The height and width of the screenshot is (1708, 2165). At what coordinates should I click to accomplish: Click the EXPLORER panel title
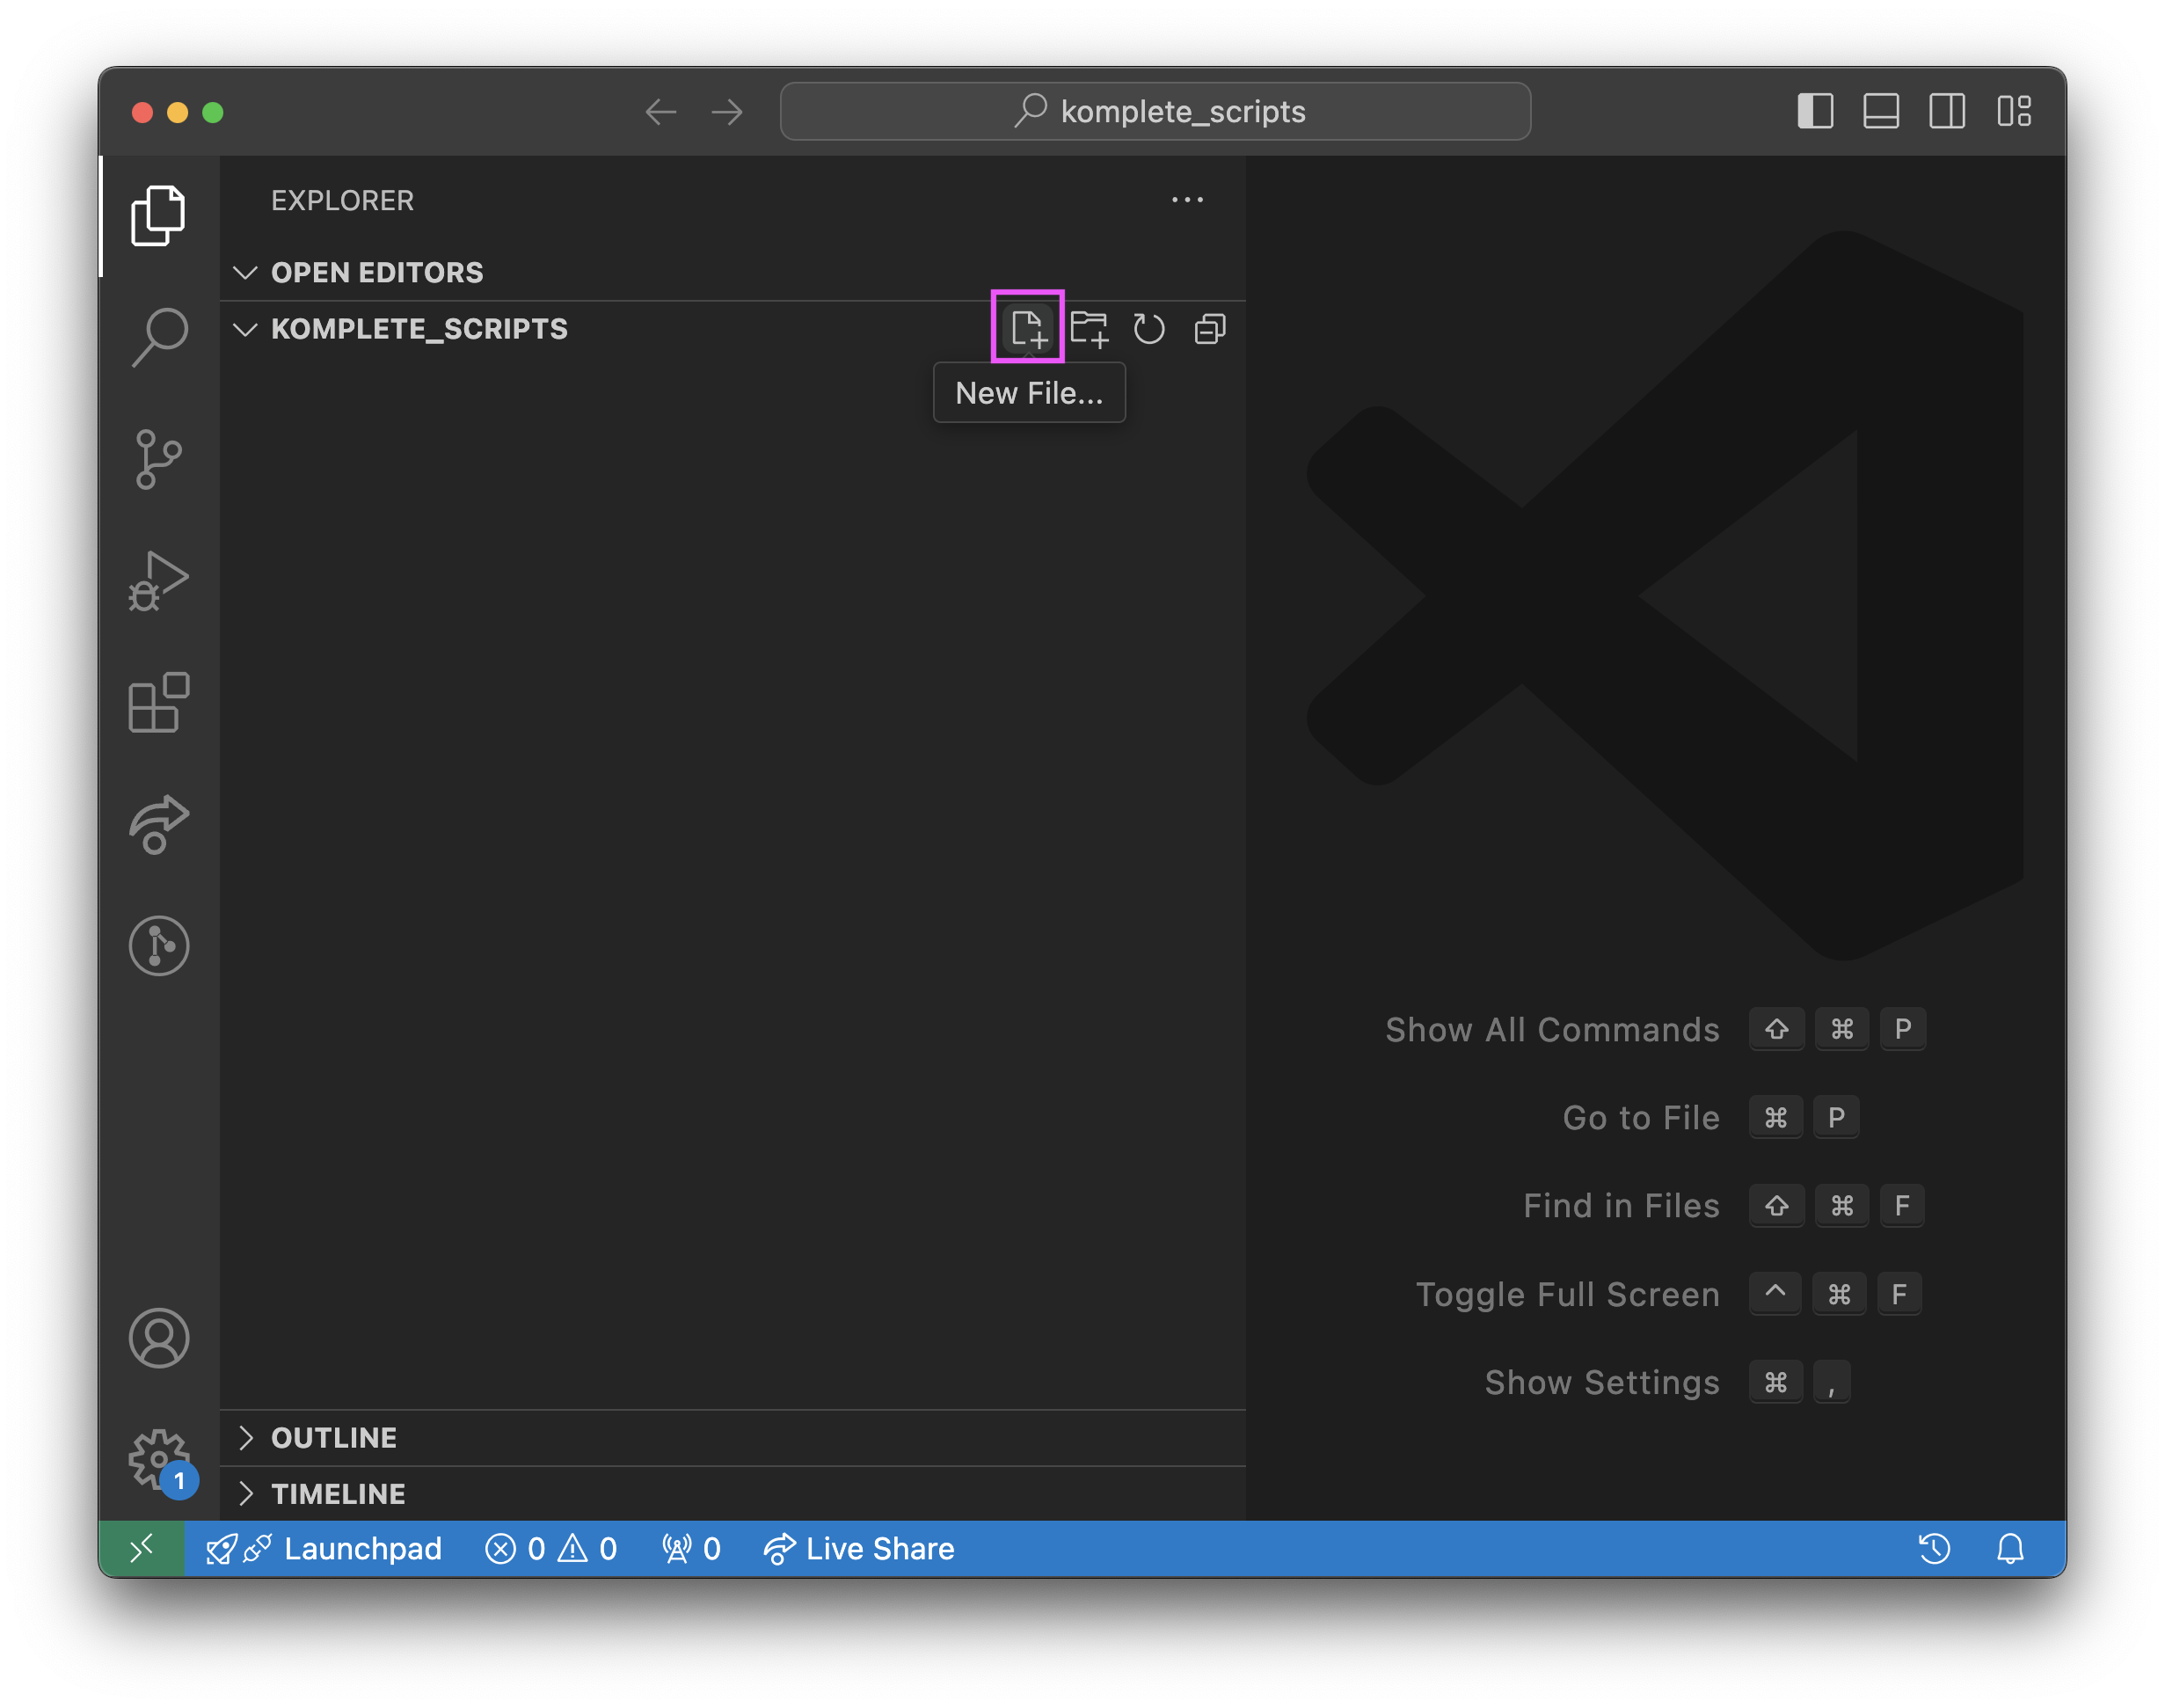(x=342, y=200)
